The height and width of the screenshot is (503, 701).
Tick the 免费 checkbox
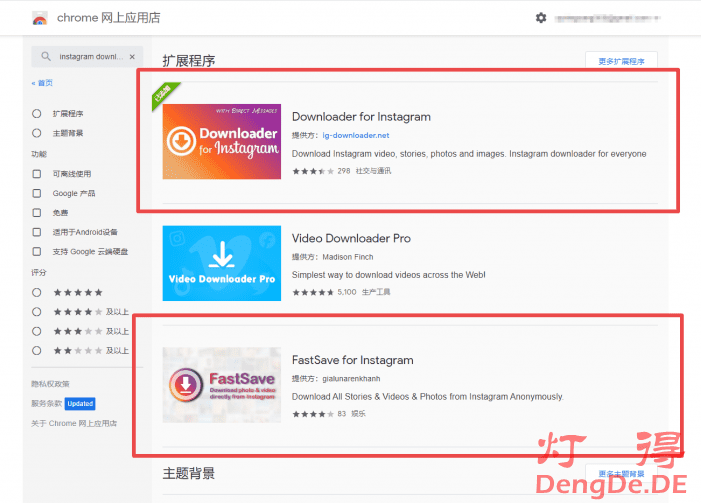click(37, 212)
